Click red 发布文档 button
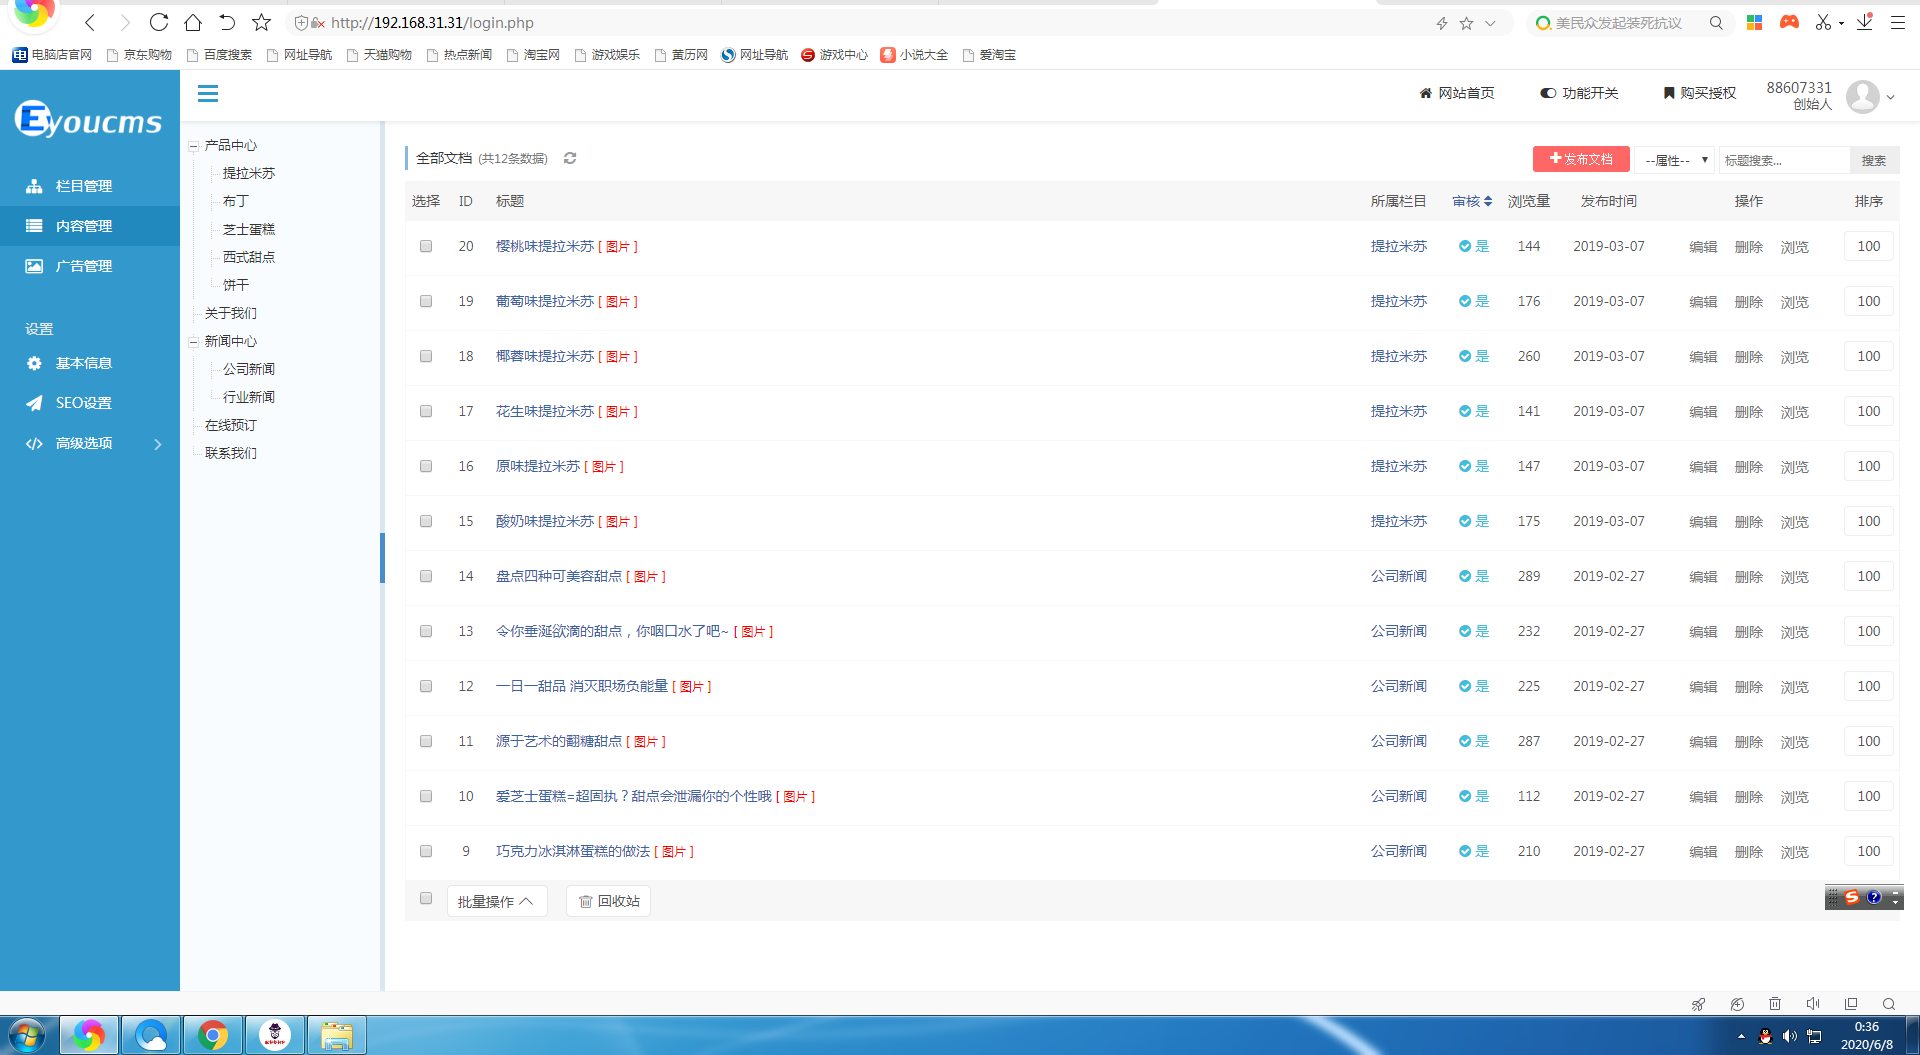This screenshot has height=1055, width=1920. [1581, 159]
